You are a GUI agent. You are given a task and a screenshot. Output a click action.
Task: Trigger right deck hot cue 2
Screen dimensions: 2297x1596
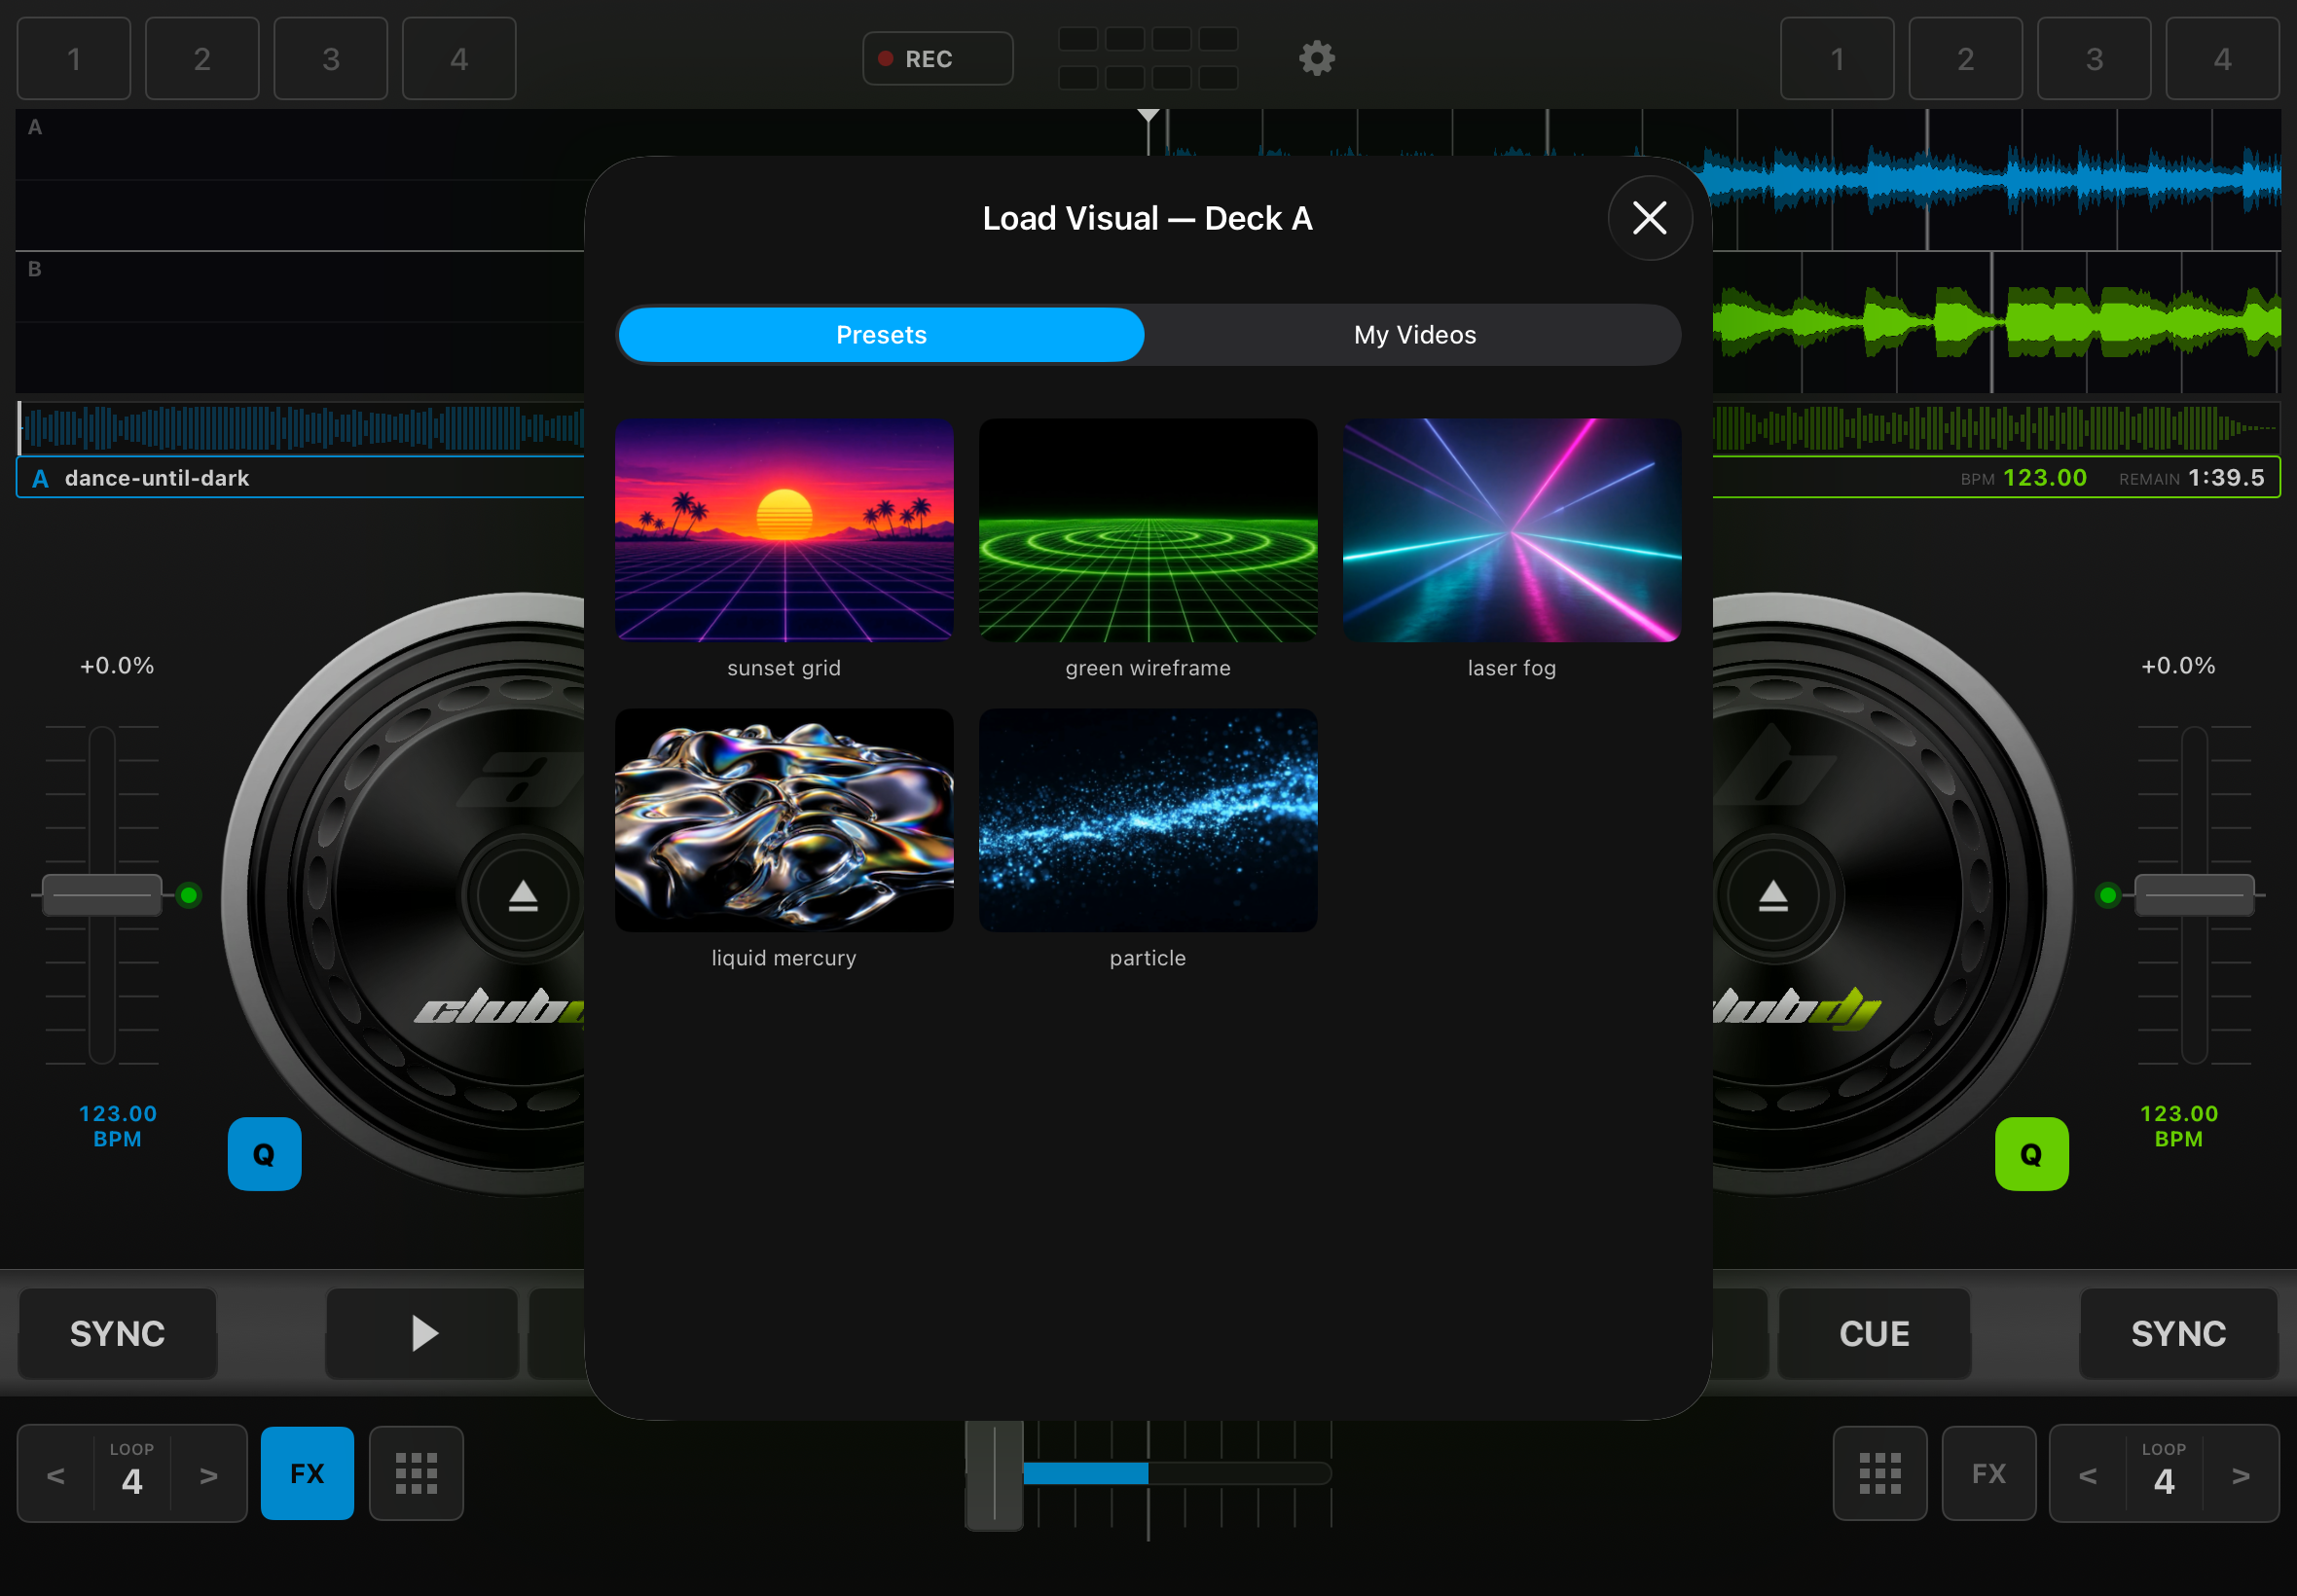point(1965,59)
